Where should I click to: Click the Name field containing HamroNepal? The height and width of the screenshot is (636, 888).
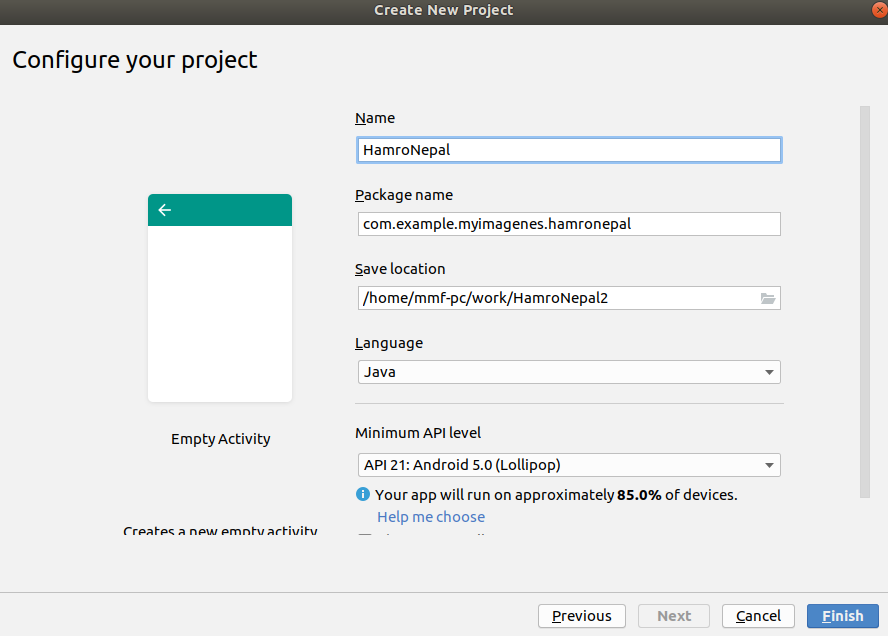coord(568,149)
